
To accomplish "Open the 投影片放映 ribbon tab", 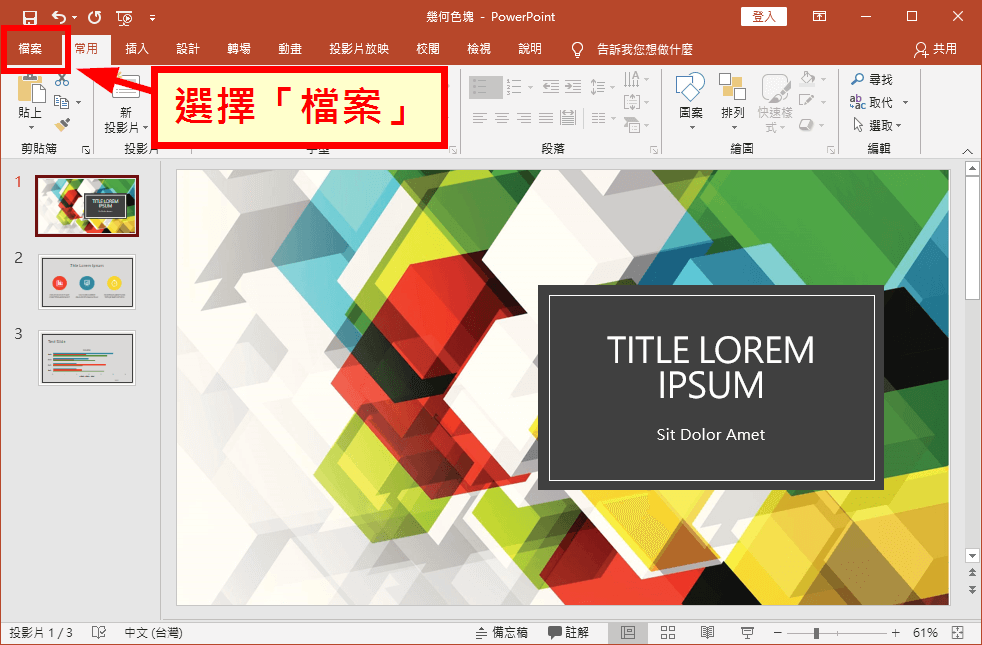I will (x=359, y=49).
